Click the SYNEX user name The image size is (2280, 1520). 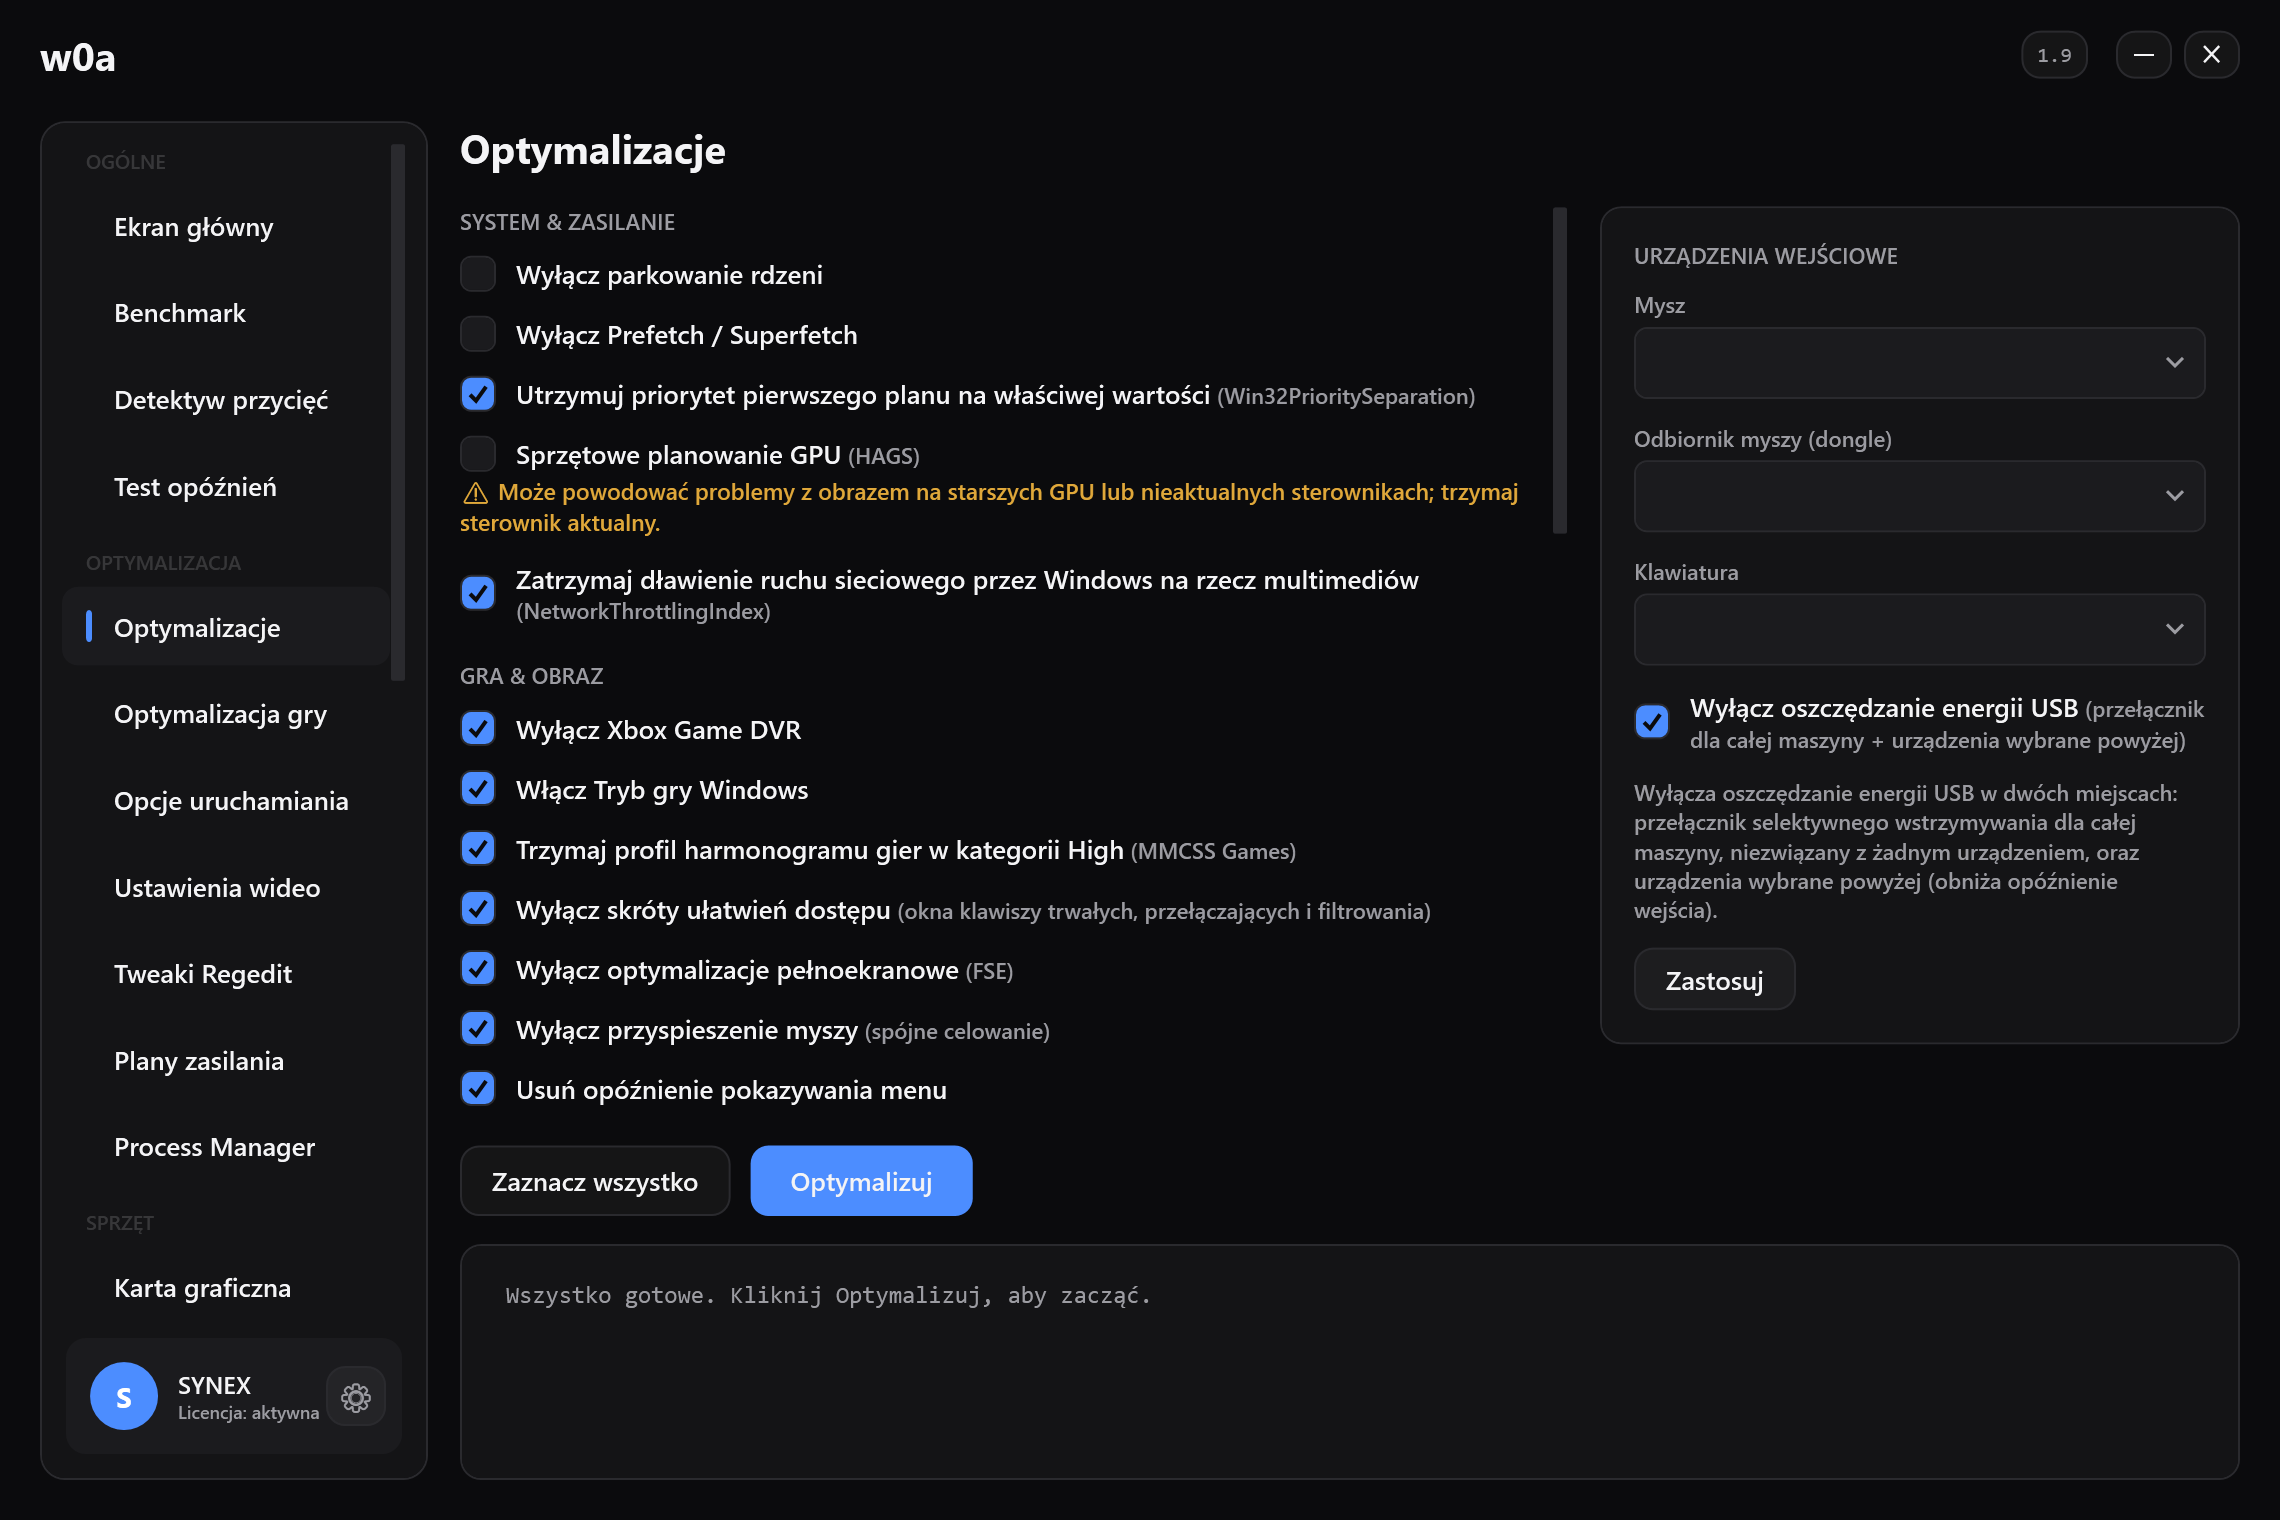pyautogui.click(x=214, y=1385)
